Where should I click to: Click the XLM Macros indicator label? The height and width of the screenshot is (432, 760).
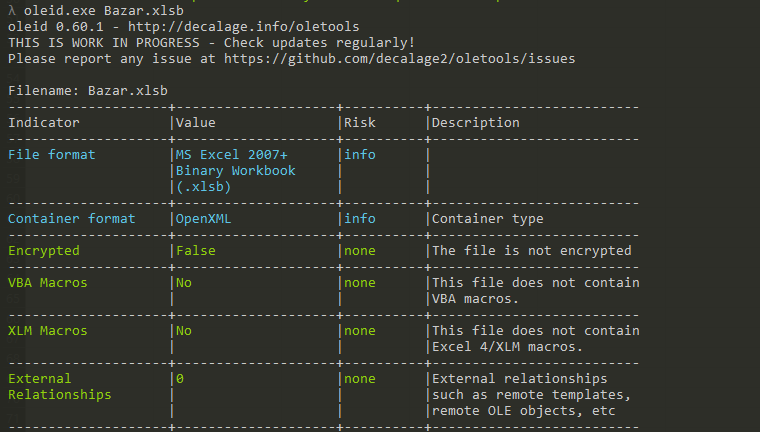(48, 331)
